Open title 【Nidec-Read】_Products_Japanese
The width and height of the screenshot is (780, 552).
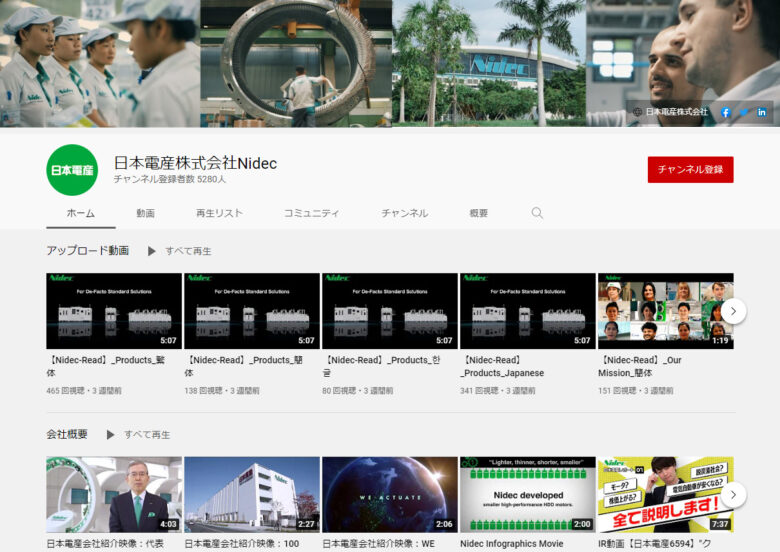pyautogui.click(x=502, y=366)
